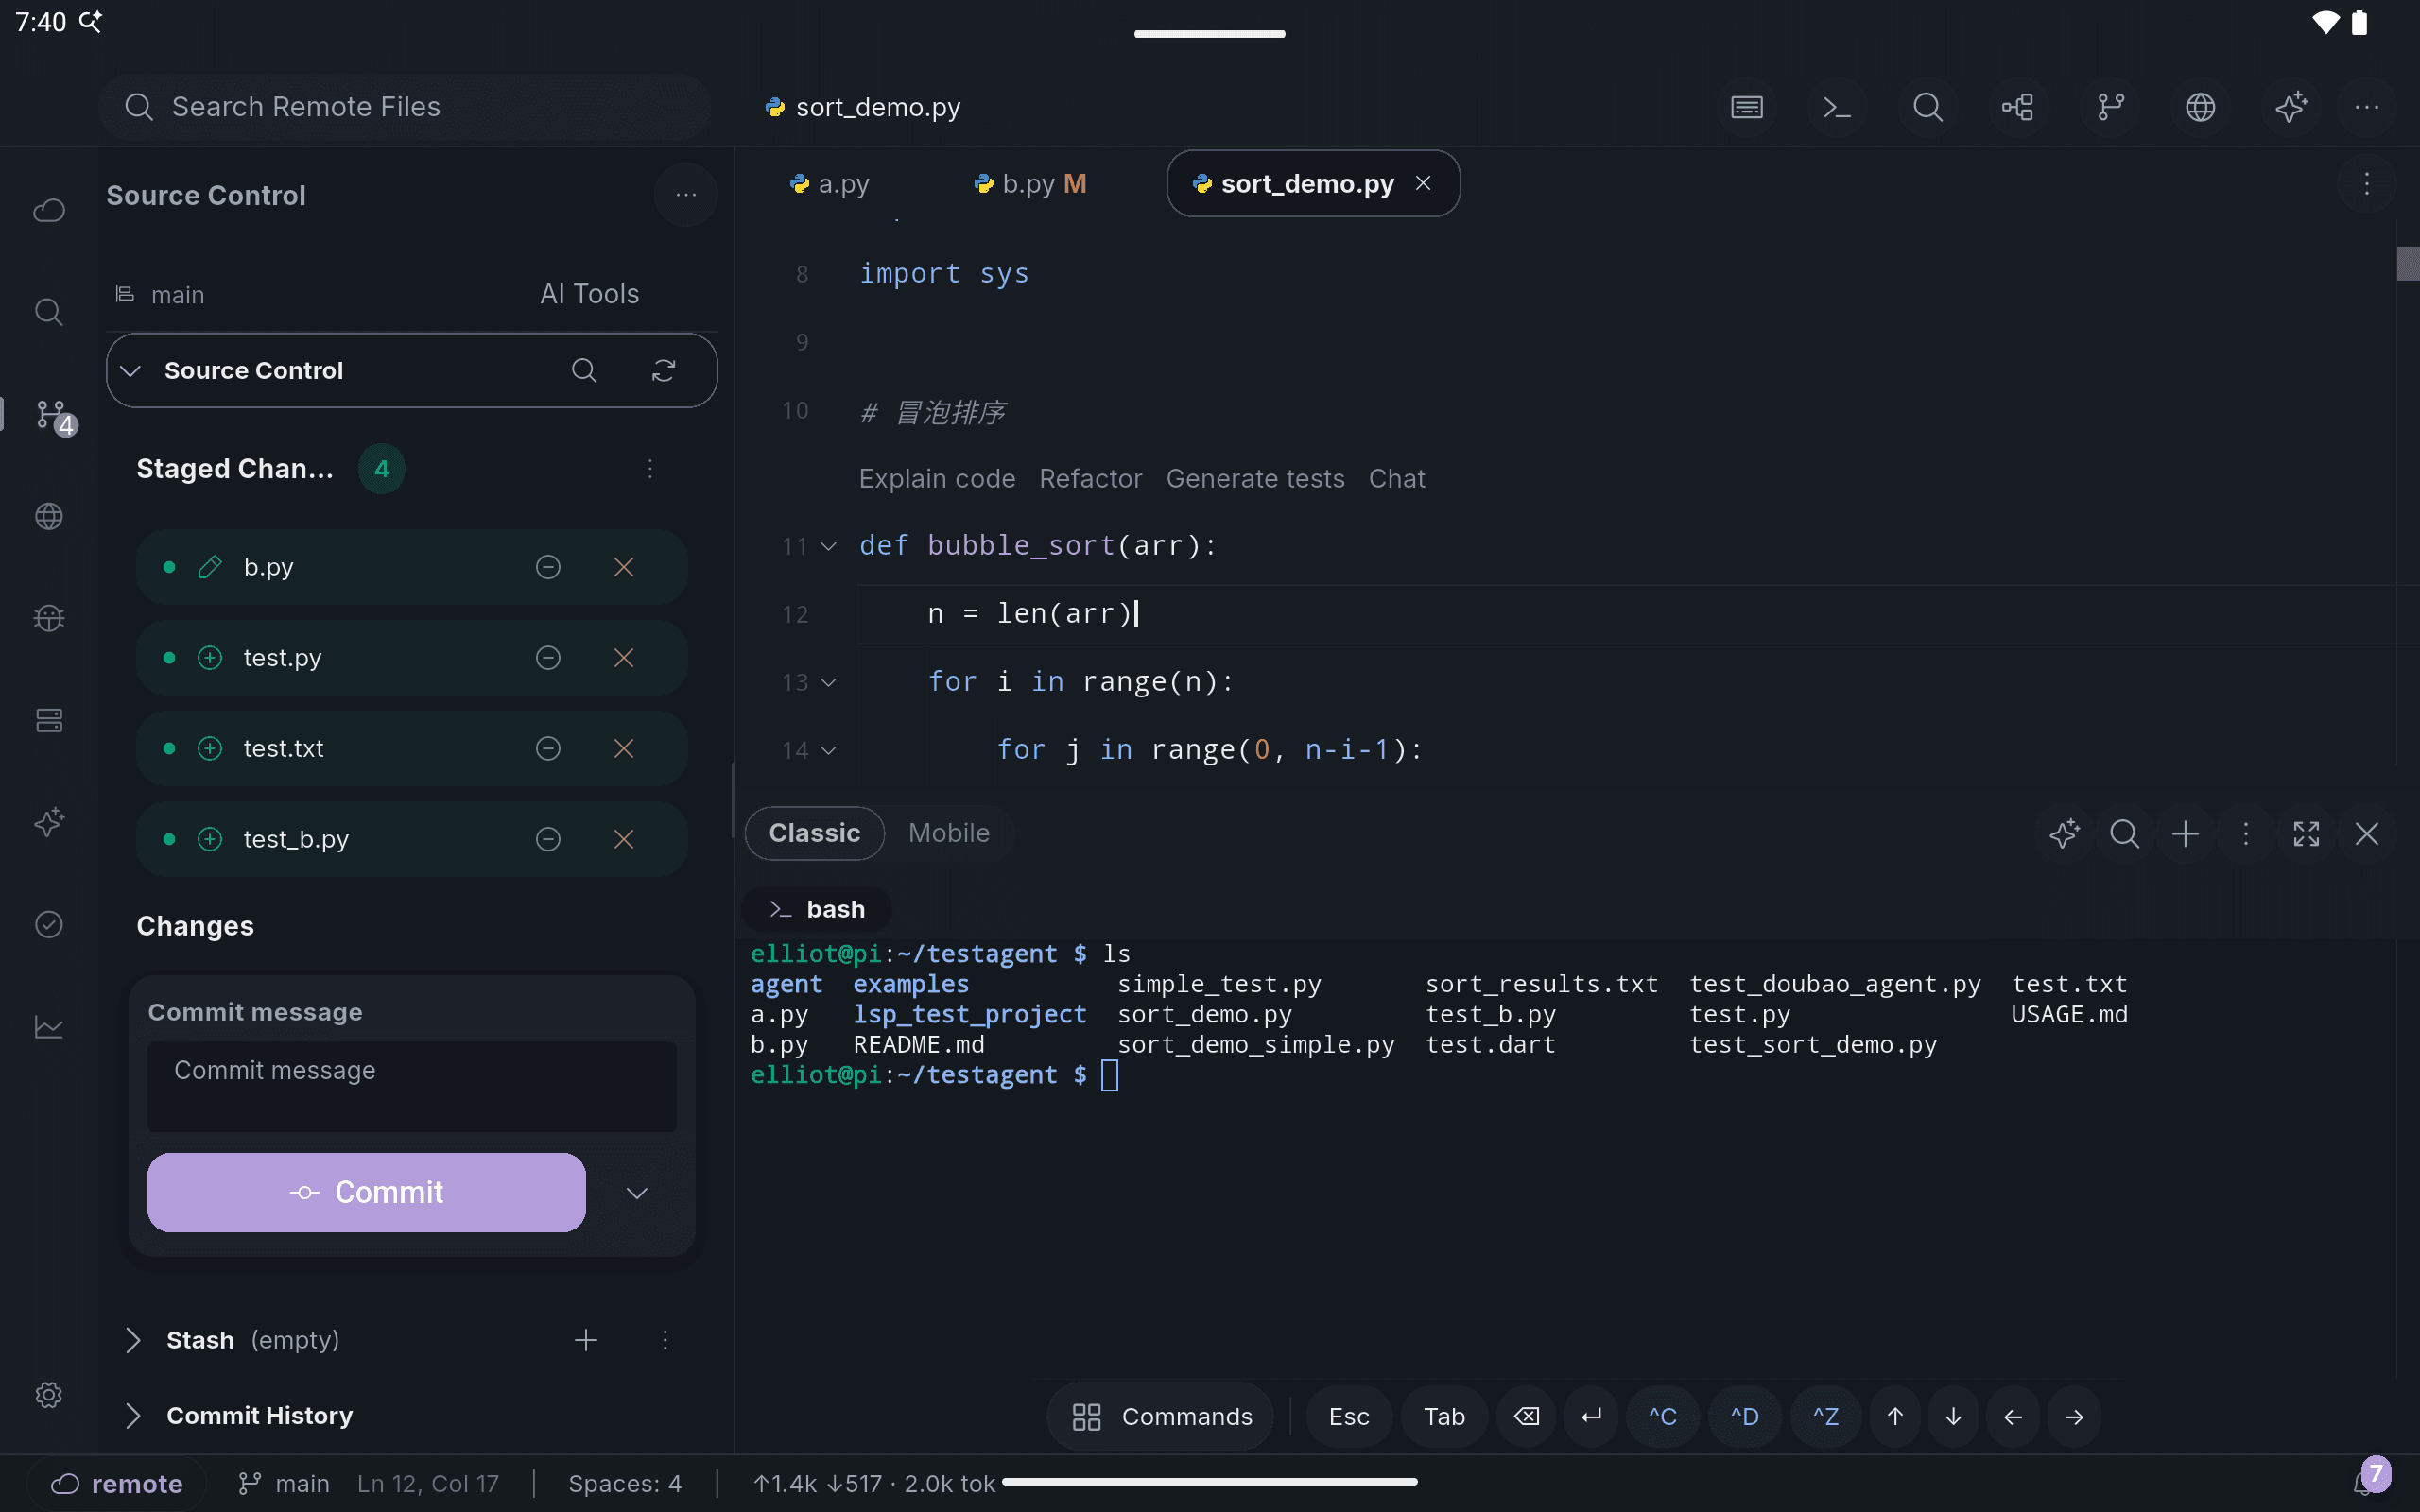Viewport: 2420px width, 1512px height.
Task: Collapse the Source Control section chevron
Action: (x=130, y=371)
